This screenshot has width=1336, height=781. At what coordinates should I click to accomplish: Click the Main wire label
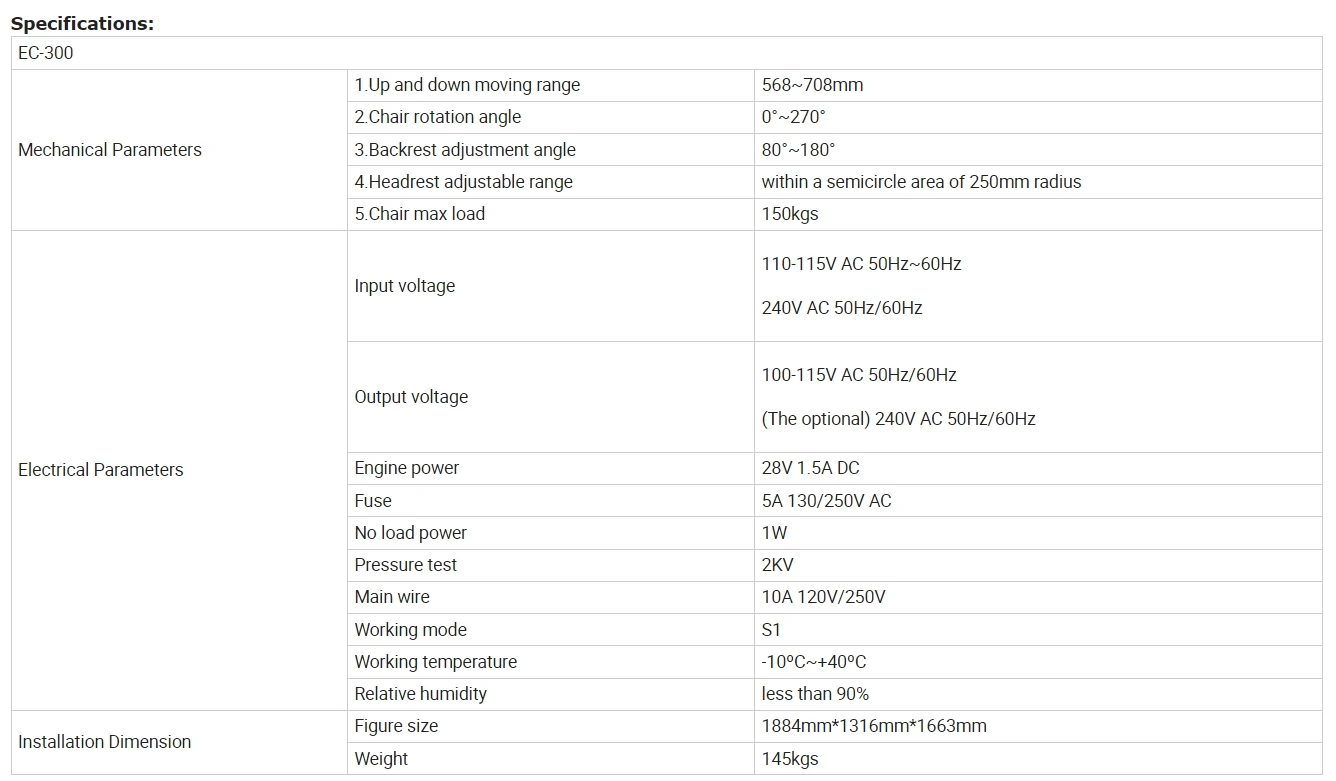(x=392, y=597)
